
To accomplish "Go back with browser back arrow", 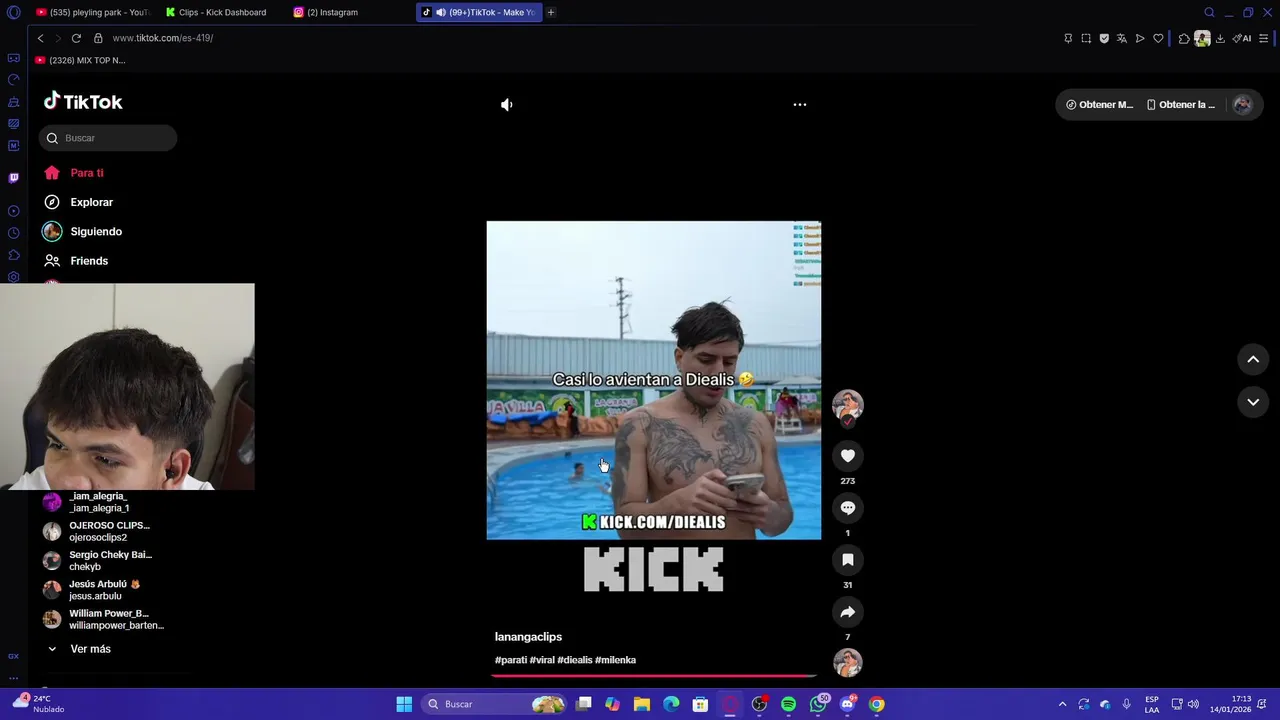I will (x=40, y=38).
